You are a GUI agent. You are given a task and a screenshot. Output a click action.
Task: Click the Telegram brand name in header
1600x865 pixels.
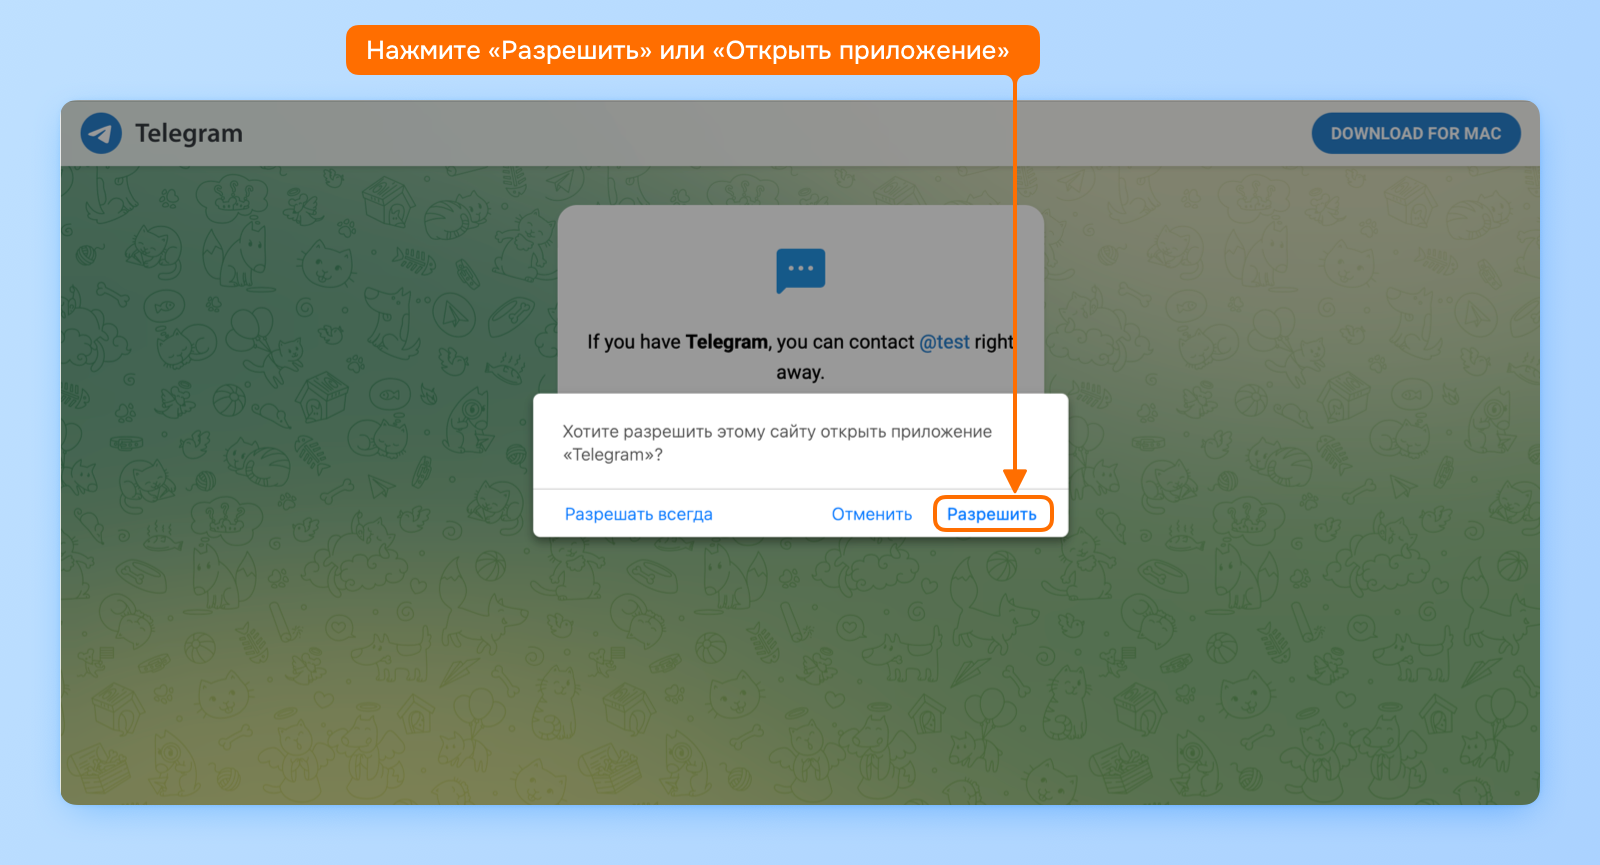tap(189, 133)
